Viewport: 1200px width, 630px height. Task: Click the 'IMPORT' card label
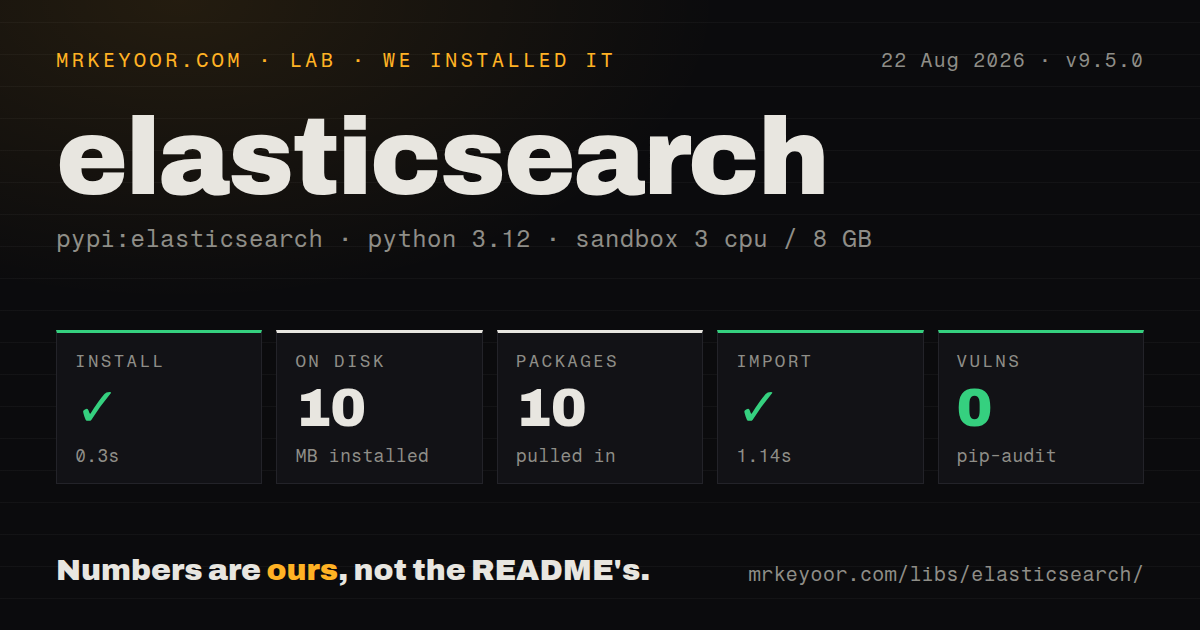(x=774, y=362)
